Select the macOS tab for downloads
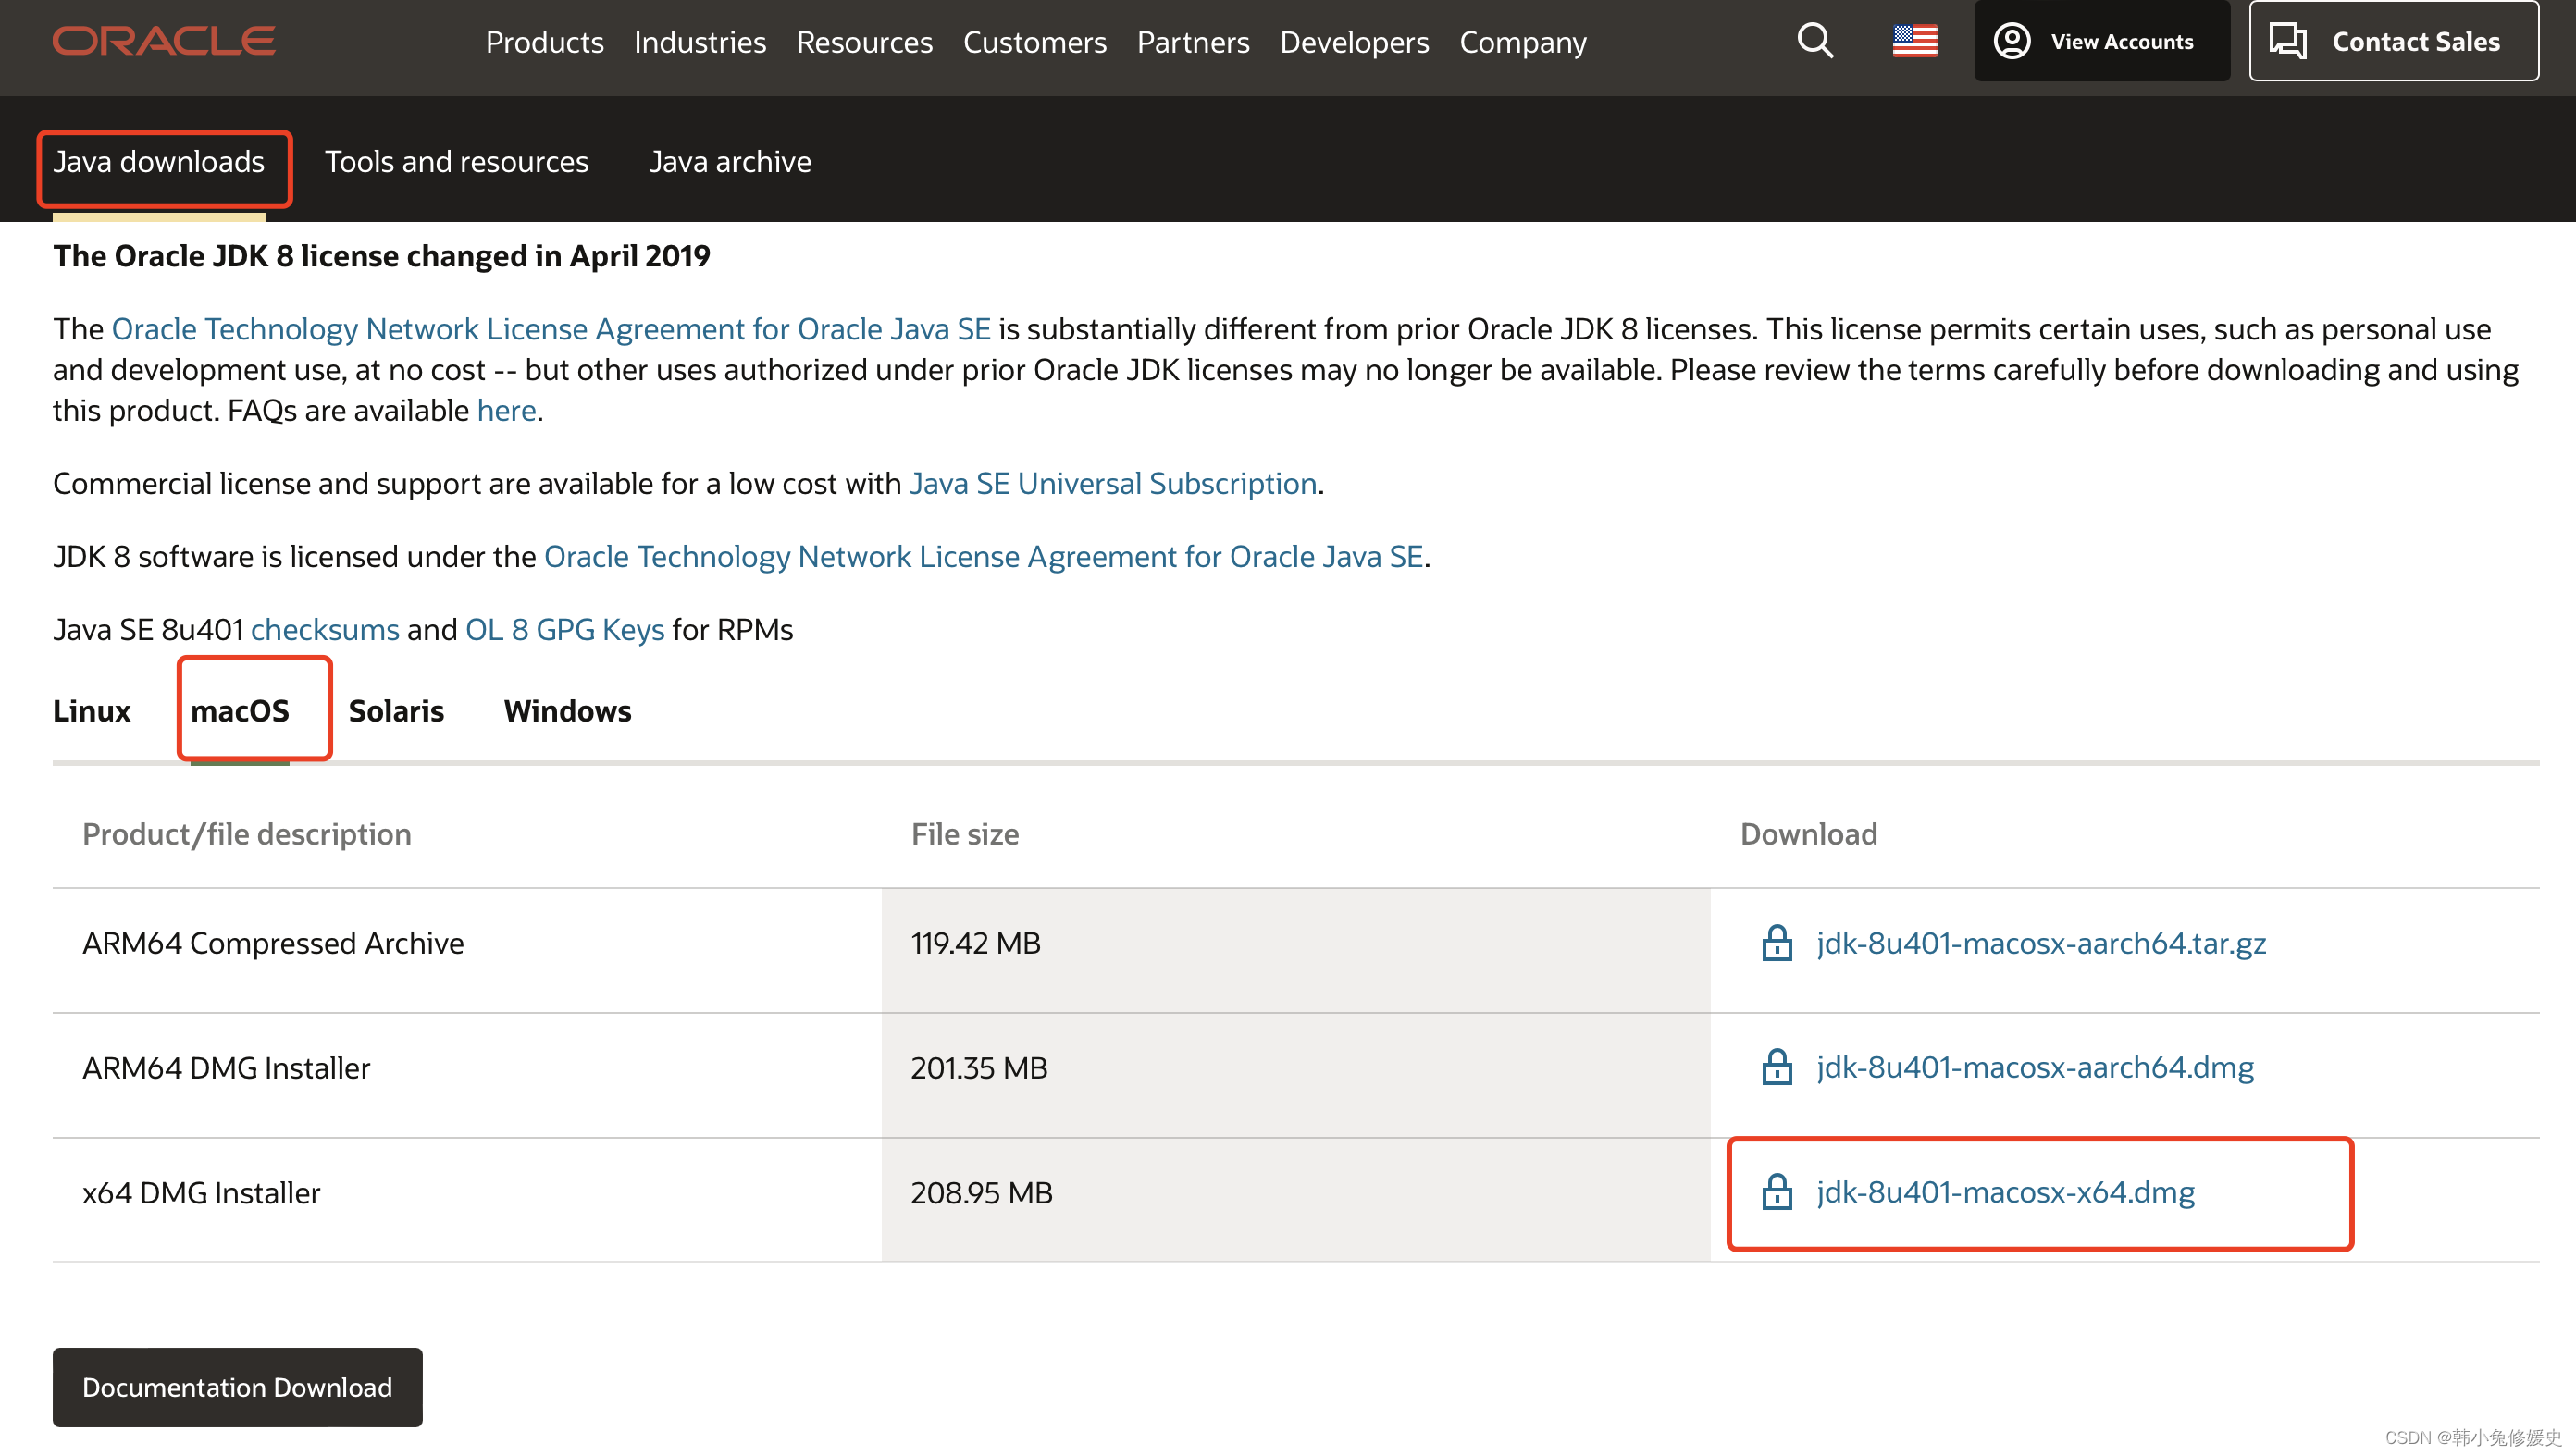The width and height of the screenshot is (2576, 1456). (x=241, y=709)
